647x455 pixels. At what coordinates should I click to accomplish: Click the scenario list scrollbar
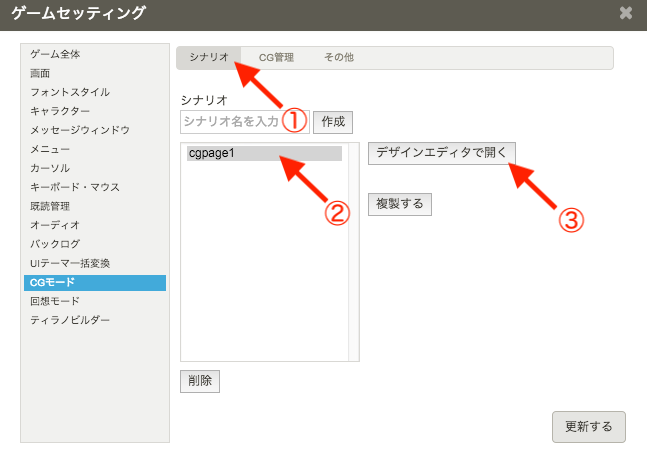coord(353,250)
